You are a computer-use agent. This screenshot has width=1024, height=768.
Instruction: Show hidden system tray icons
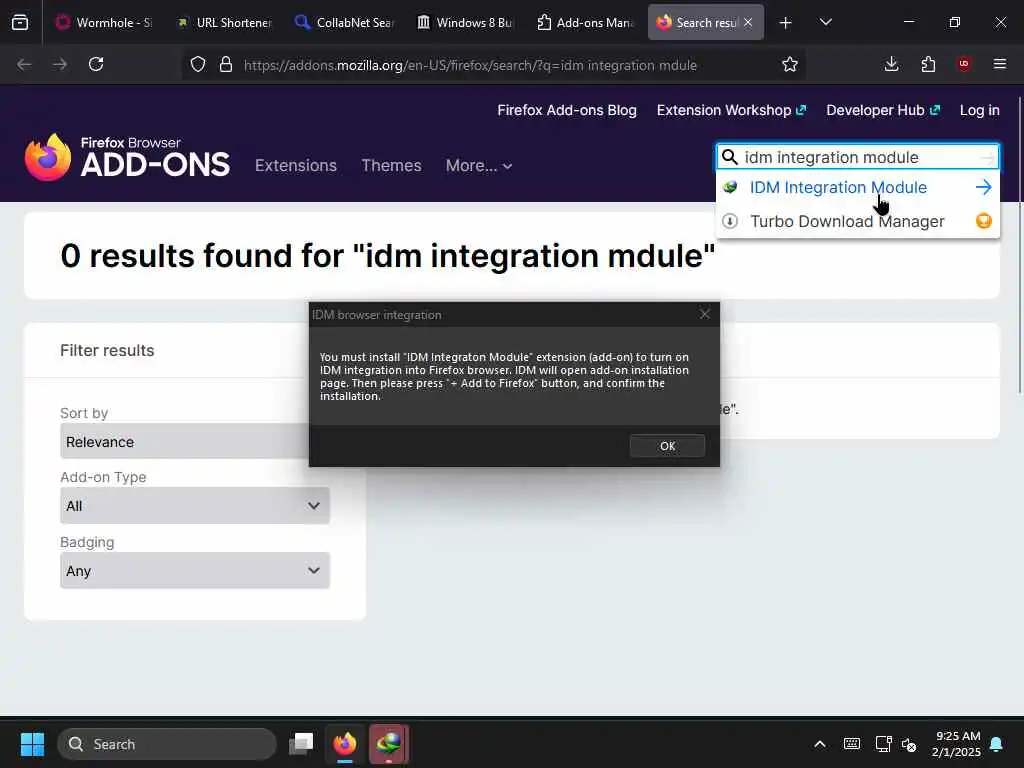(820, 744)
